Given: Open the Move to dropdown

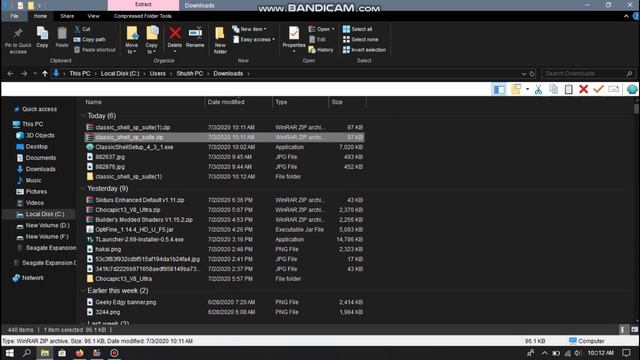Looking at the screenshot, I should click(x=131, y=40).
